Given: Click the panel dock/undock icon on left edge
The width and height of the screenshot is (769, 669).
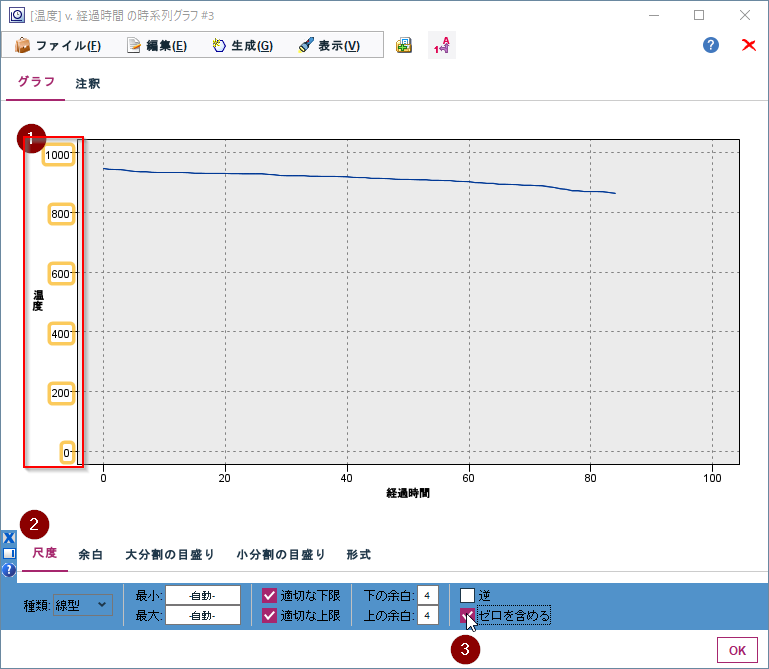Looking at the screenshot, I should (x=9, y=554).
